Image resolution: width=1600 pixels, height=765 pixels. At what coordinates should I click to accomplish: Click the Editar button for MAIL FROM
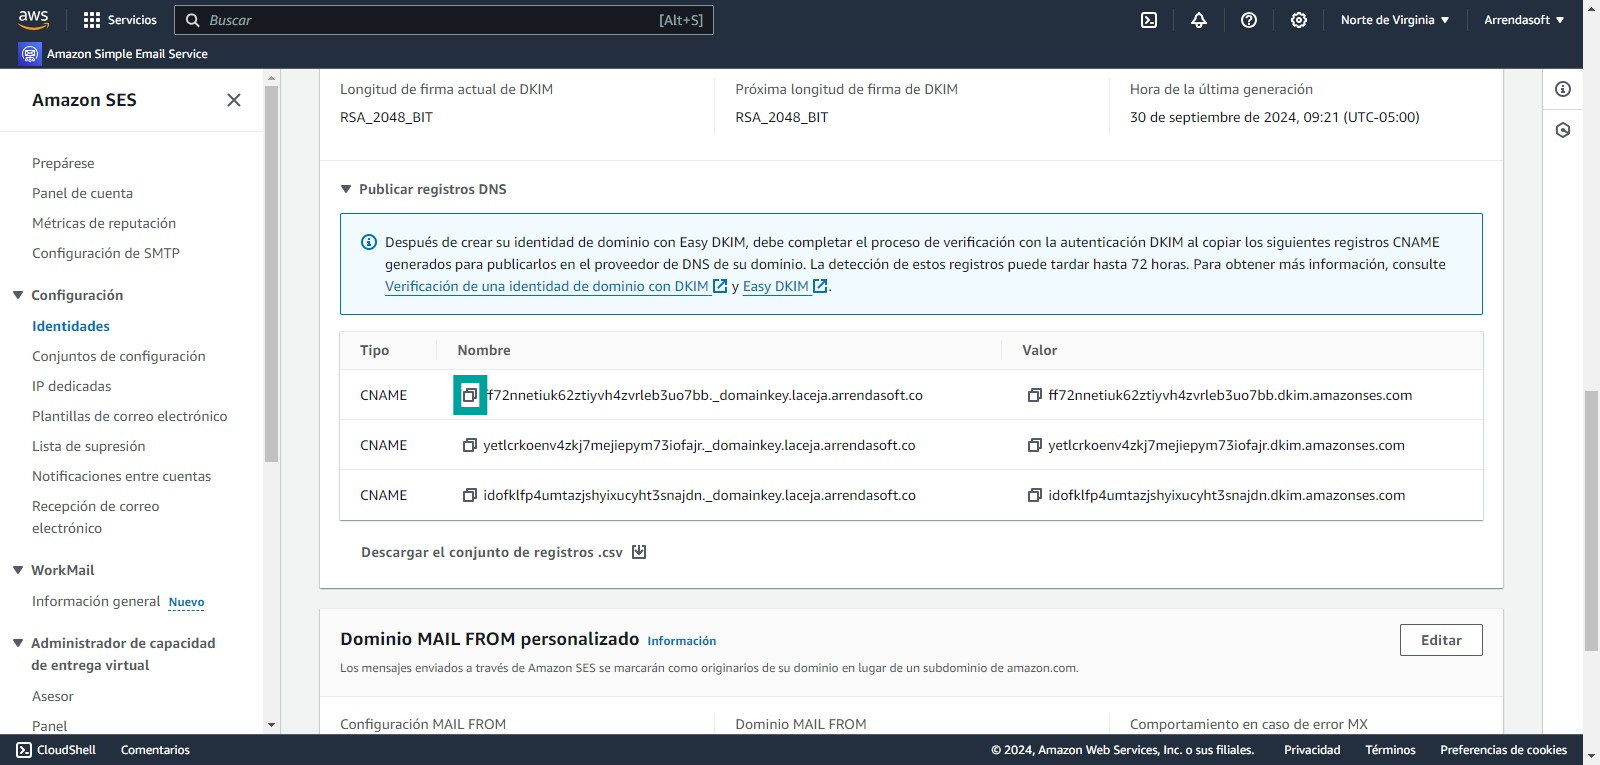[1441, 640]
